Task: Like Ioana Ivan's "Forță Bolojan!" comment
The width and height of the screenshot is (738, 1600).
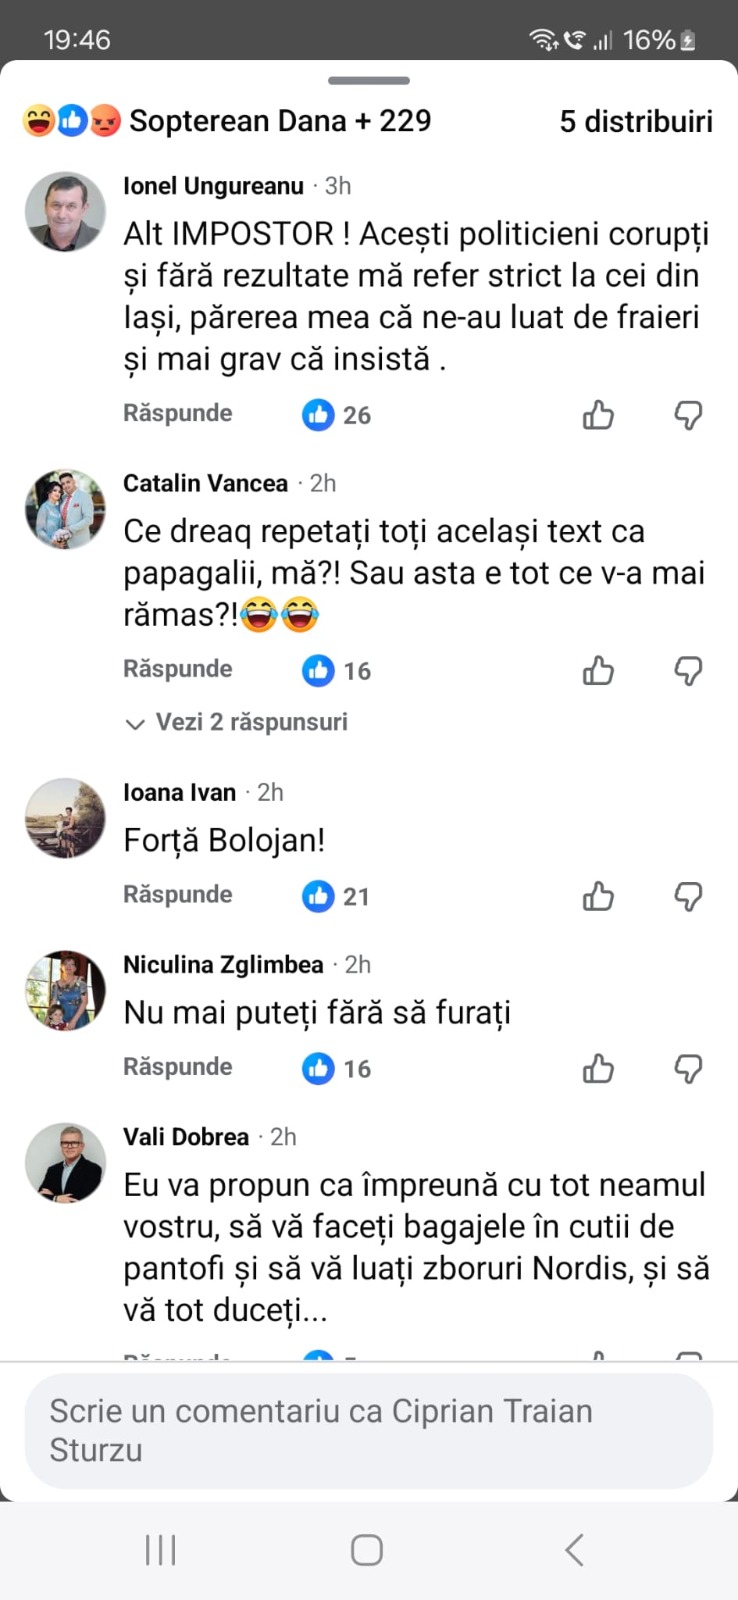Action: [598, 896]
